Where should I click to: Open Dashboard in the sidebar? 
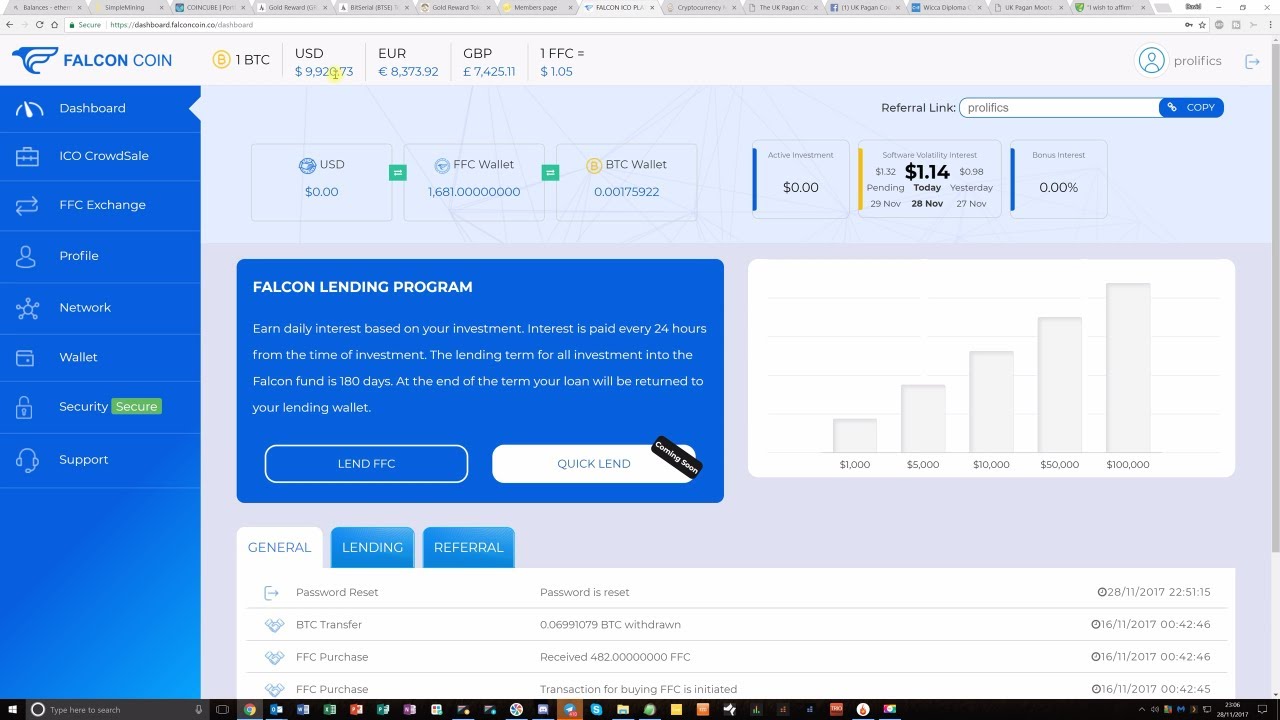pos(100,108)
